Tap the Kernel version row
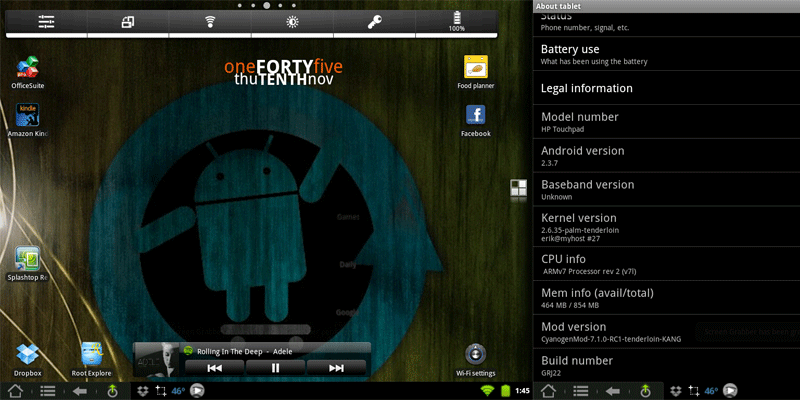The width and height of the screenshot is (800, 400). [x=666, y=227]
